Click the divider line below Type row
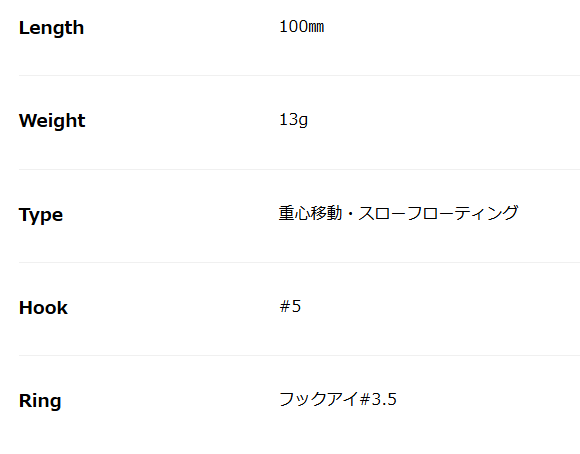This screenshot has width=580, height=454. 299,262
